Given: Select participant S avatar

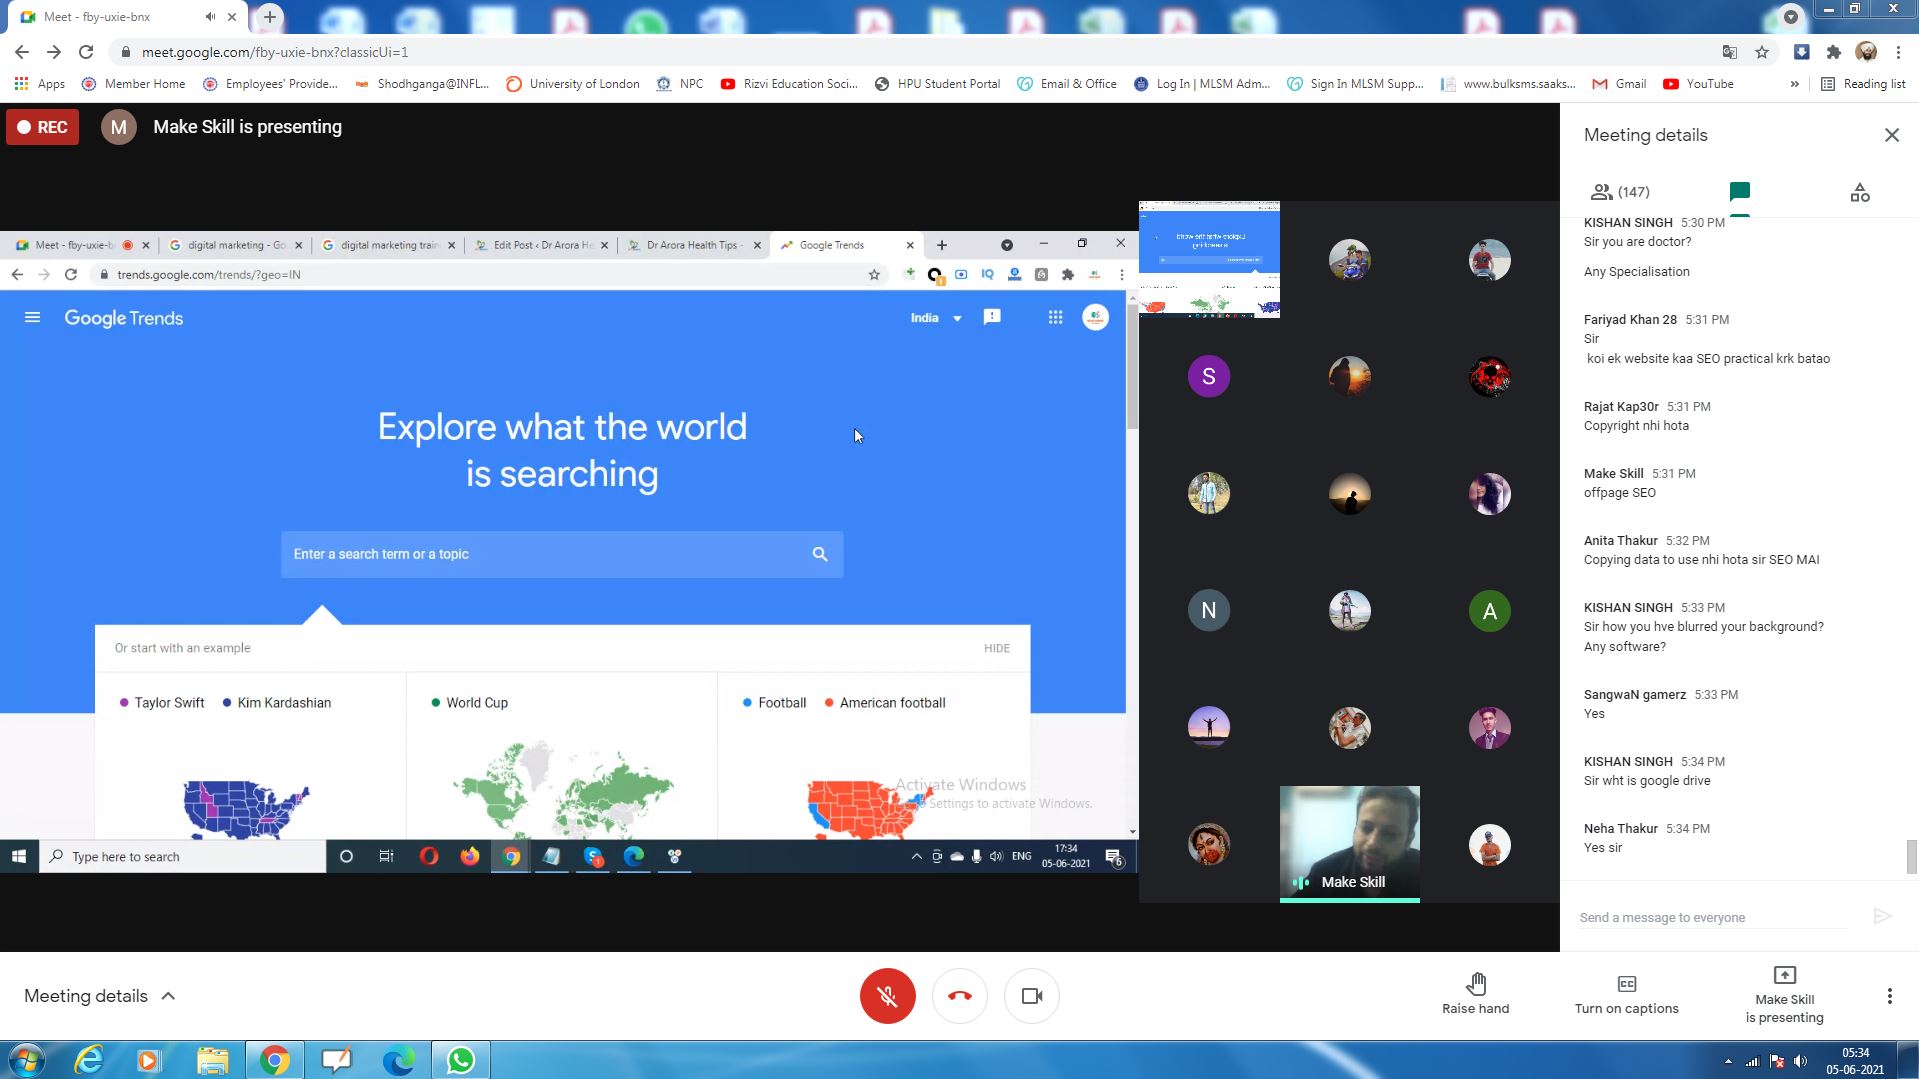Looking at the screenshot, I should click(x=1208, y=376).
